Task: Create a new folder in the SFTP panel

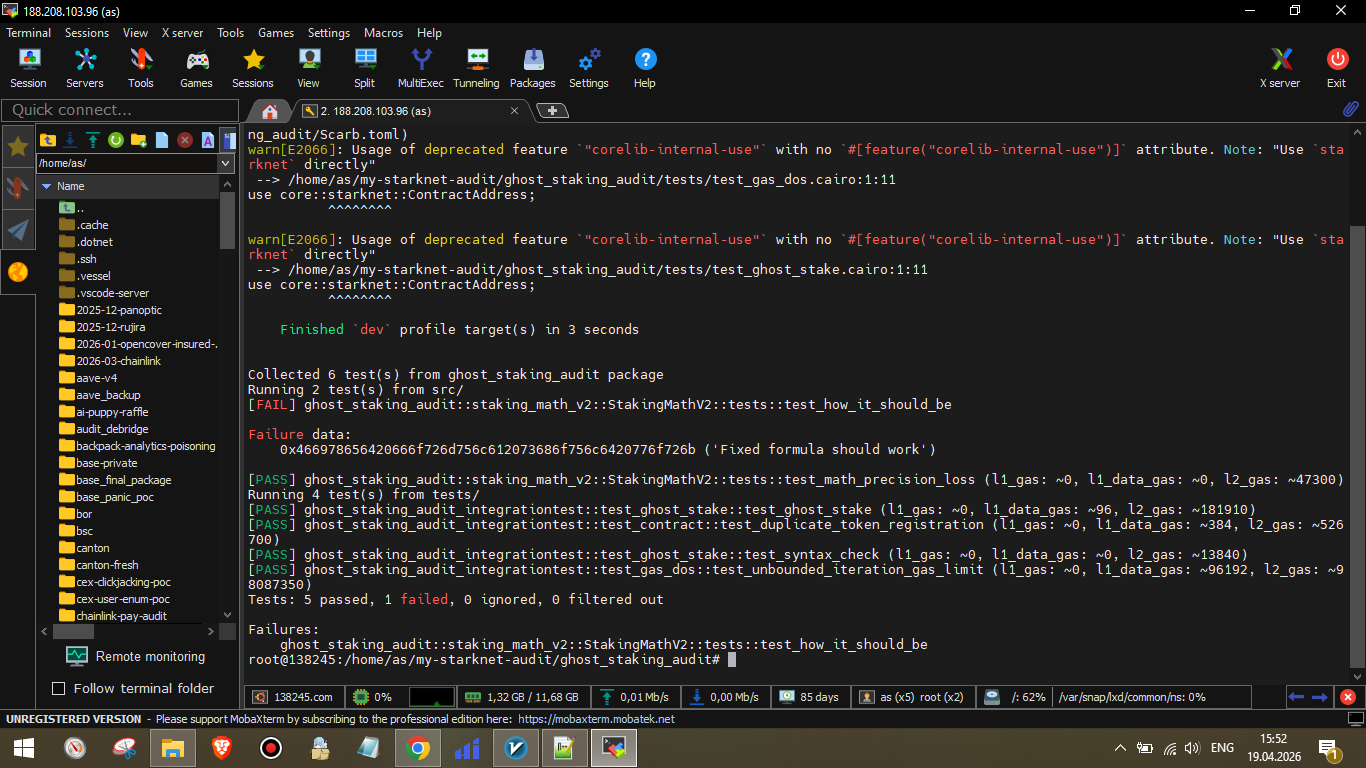Action: [x=139, y=141]
